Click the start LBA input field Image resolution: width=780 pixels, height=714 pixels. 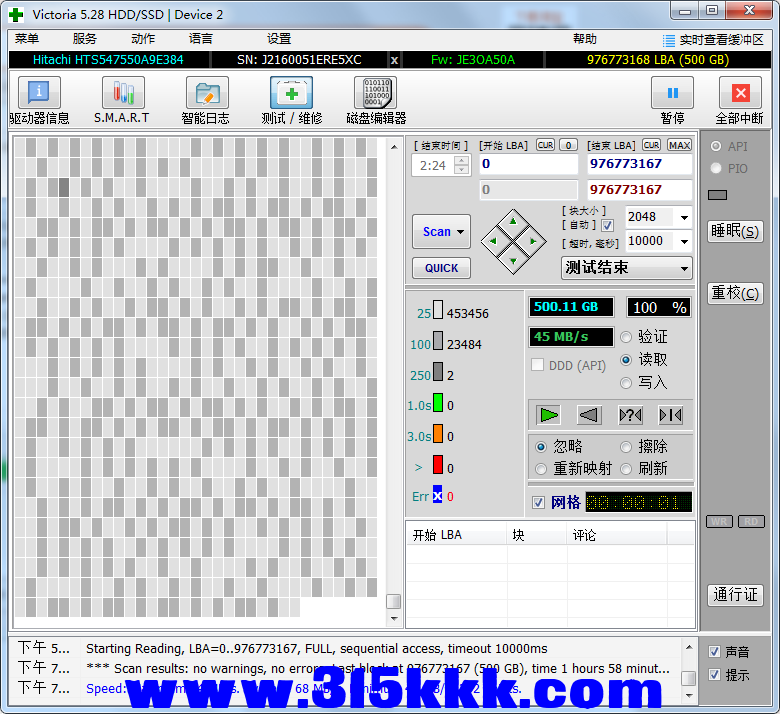(528, 164)
